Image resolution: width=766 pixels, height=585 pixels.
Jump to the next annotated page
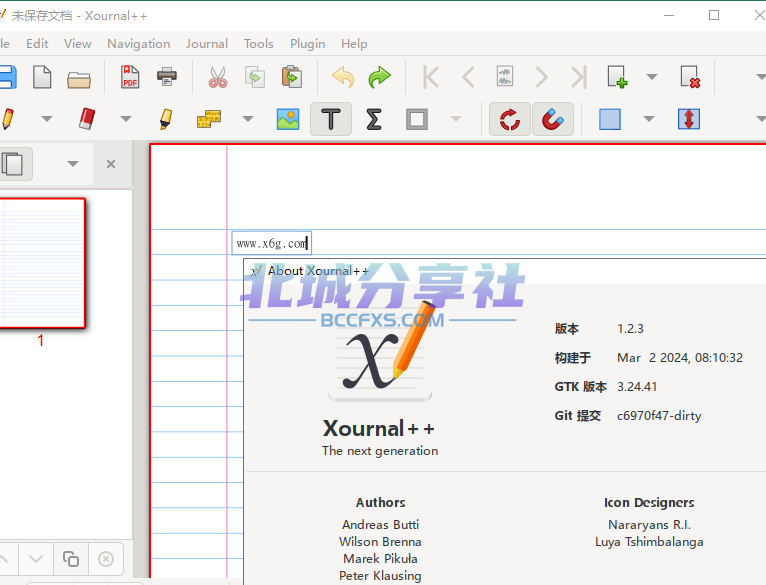point(505,77)
